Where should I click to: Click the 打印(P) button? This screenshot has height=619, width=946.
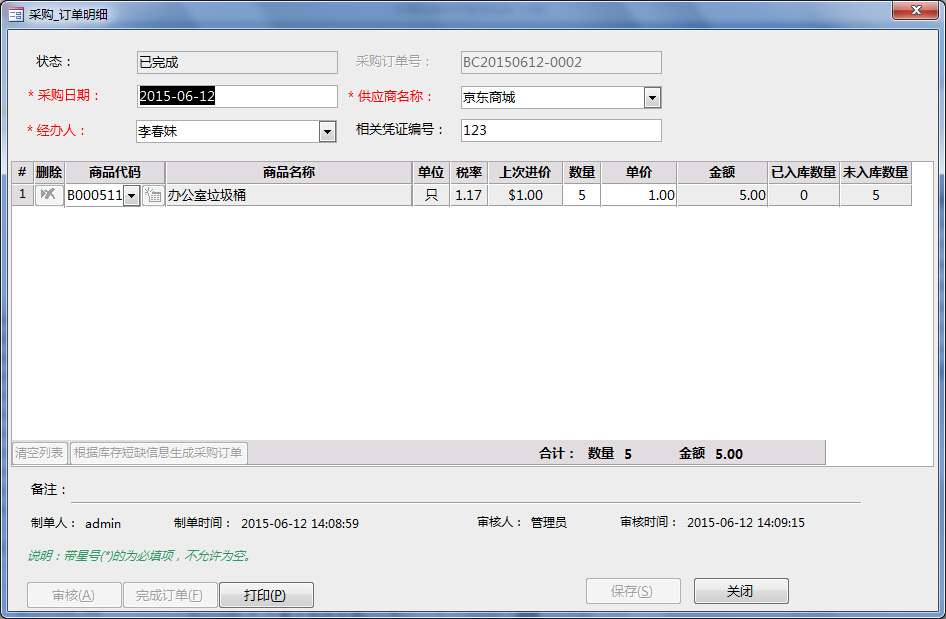(266, 595)
